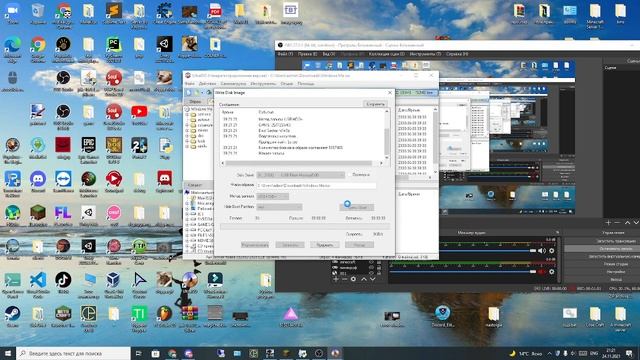Image resolution: width=640 pixels, height=360 pixels.
Task: Show hidden tray icons chevron on taskbar
Action: (549, 353)
